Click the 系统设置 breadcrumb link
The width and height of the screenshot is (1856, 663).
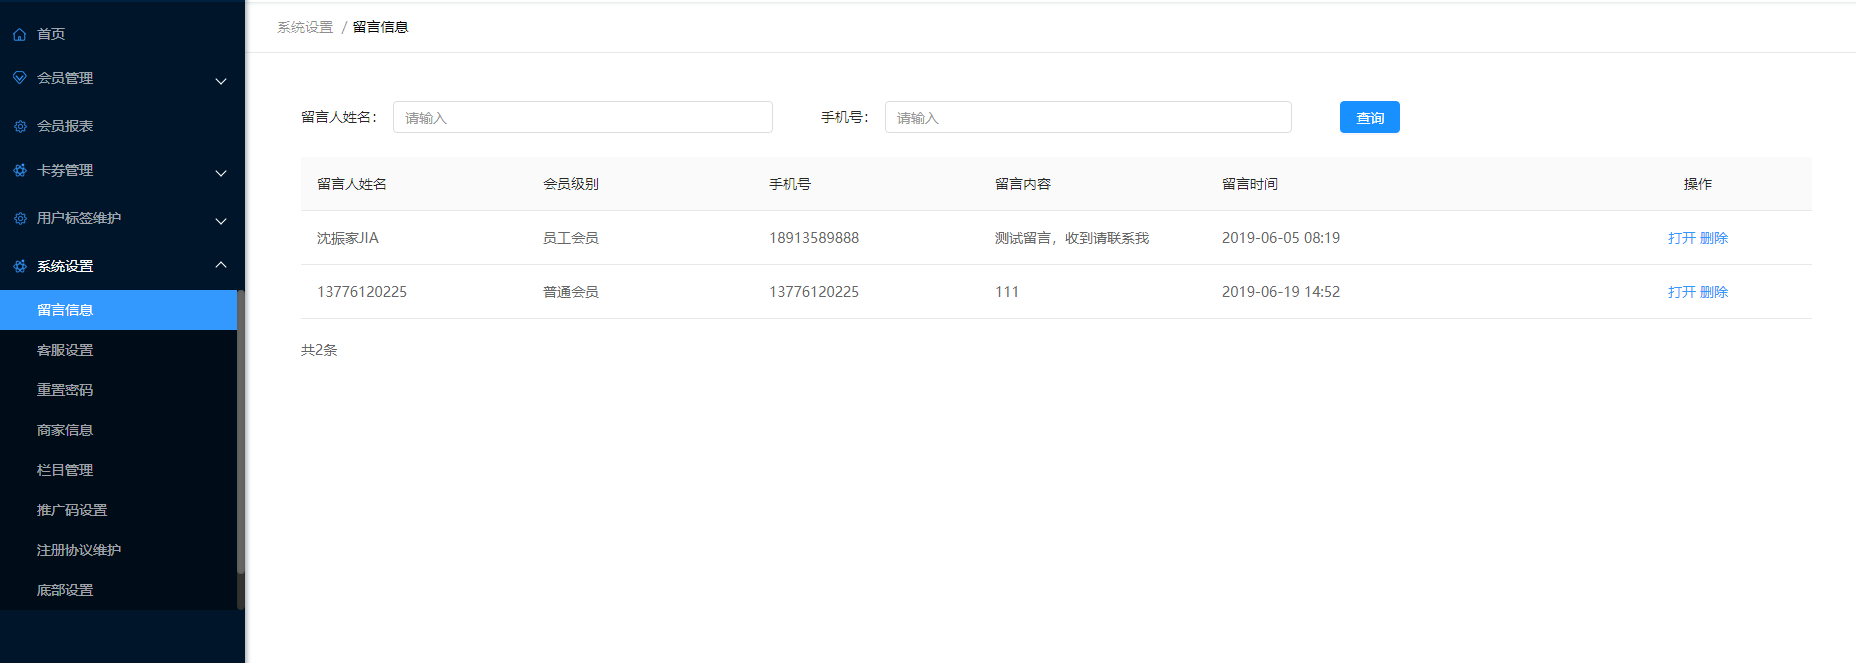click(305, 27)
